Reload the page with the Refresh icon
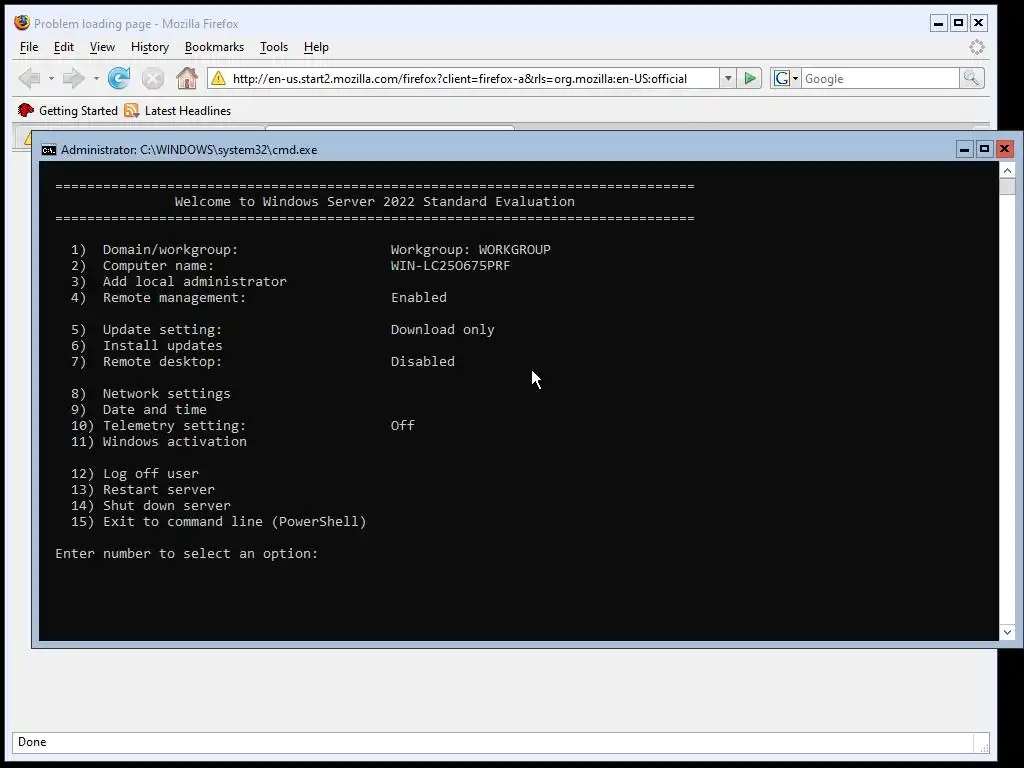The width and height of the screenshot is (1024, 768). 119,79
